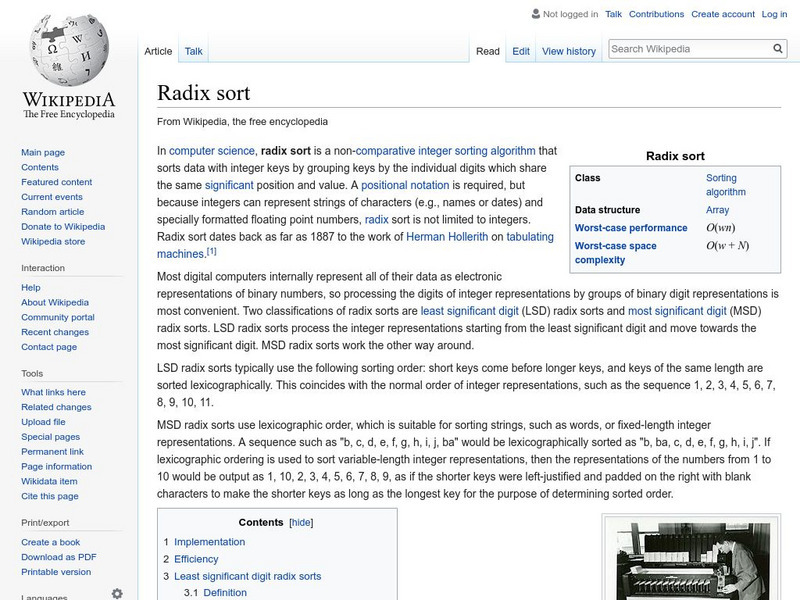Open the Edit tab
Viewport: 800px width, 600px height.
pyautogui.click(x=520, y=51)
